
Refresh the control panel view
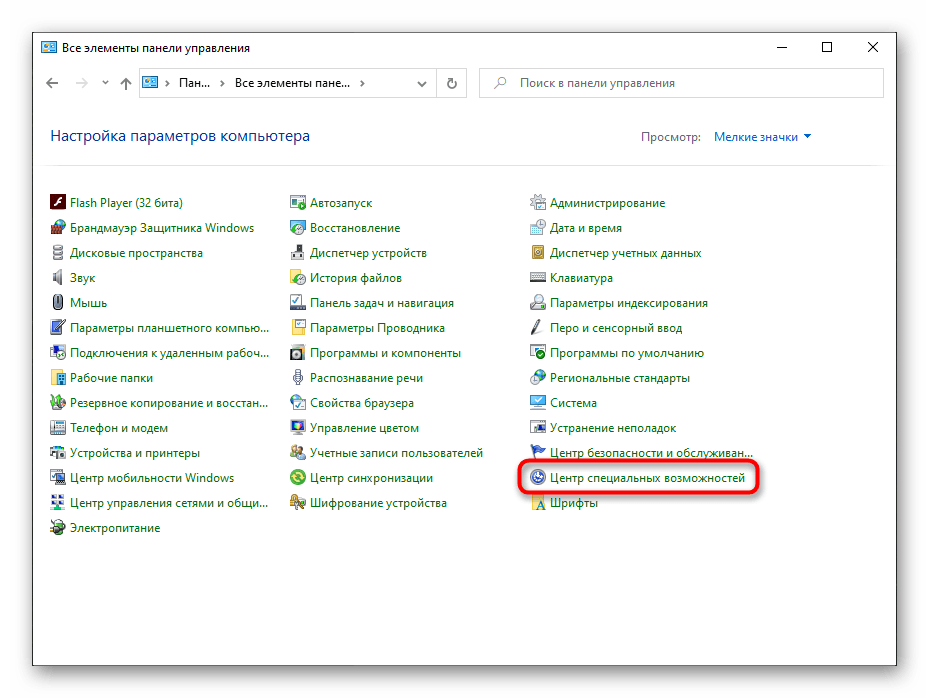click(451, 84)
